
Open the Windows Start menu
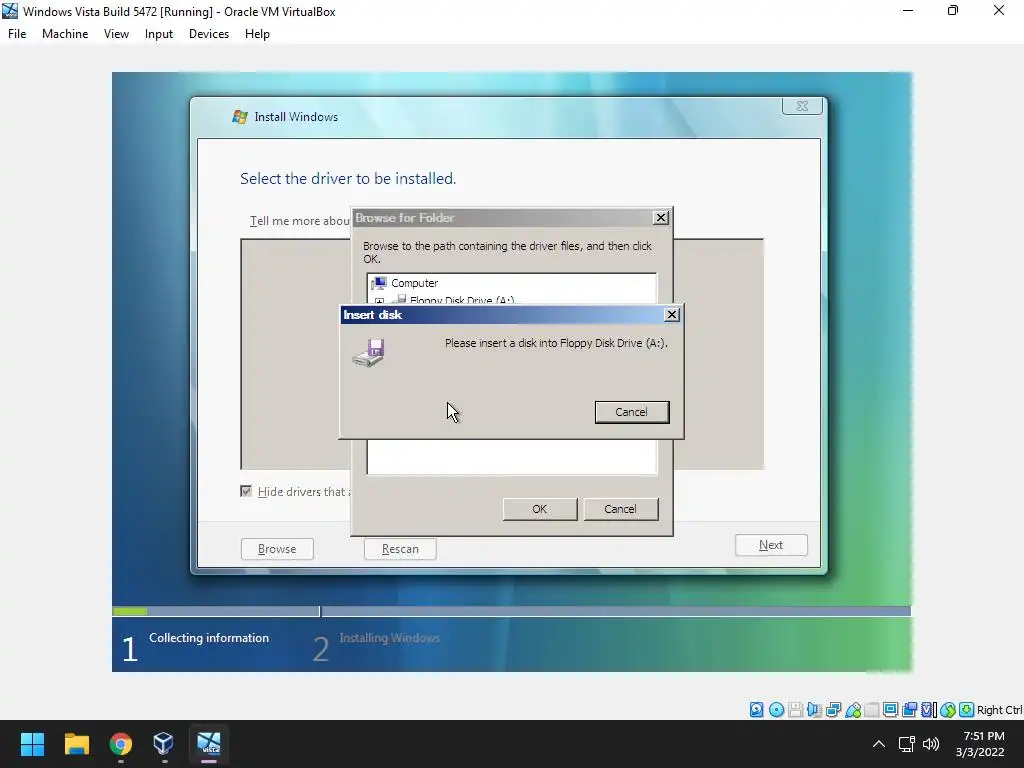coord(32,744)
